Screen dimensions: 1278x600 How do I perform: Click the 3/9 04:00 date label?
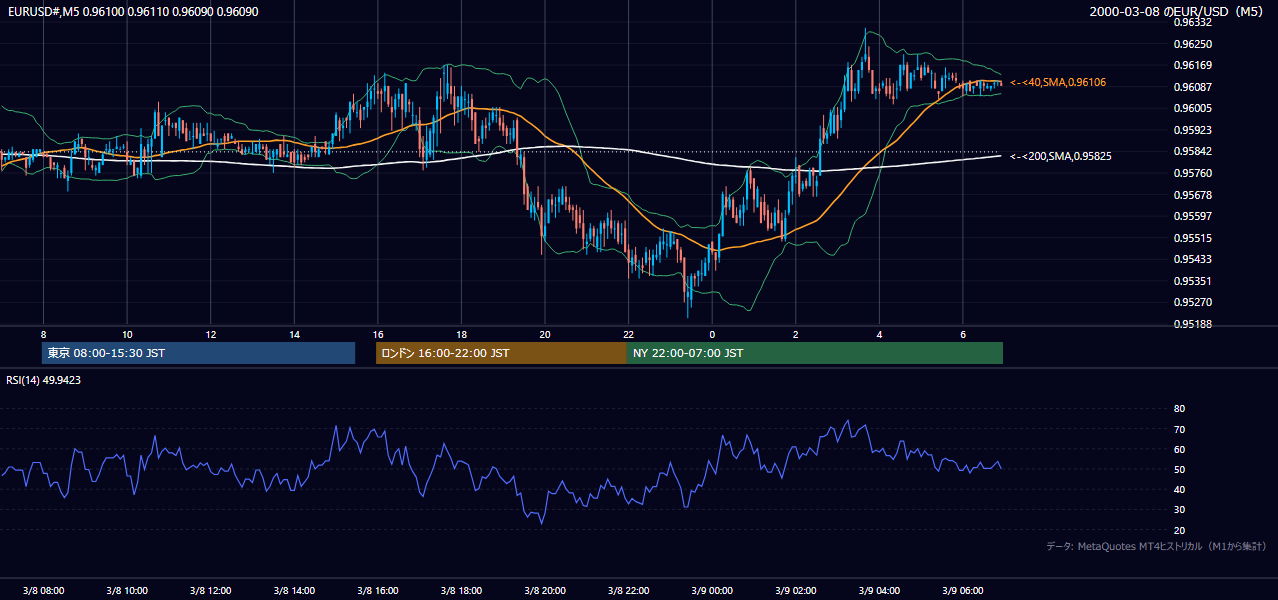click(x=879, y=590)
